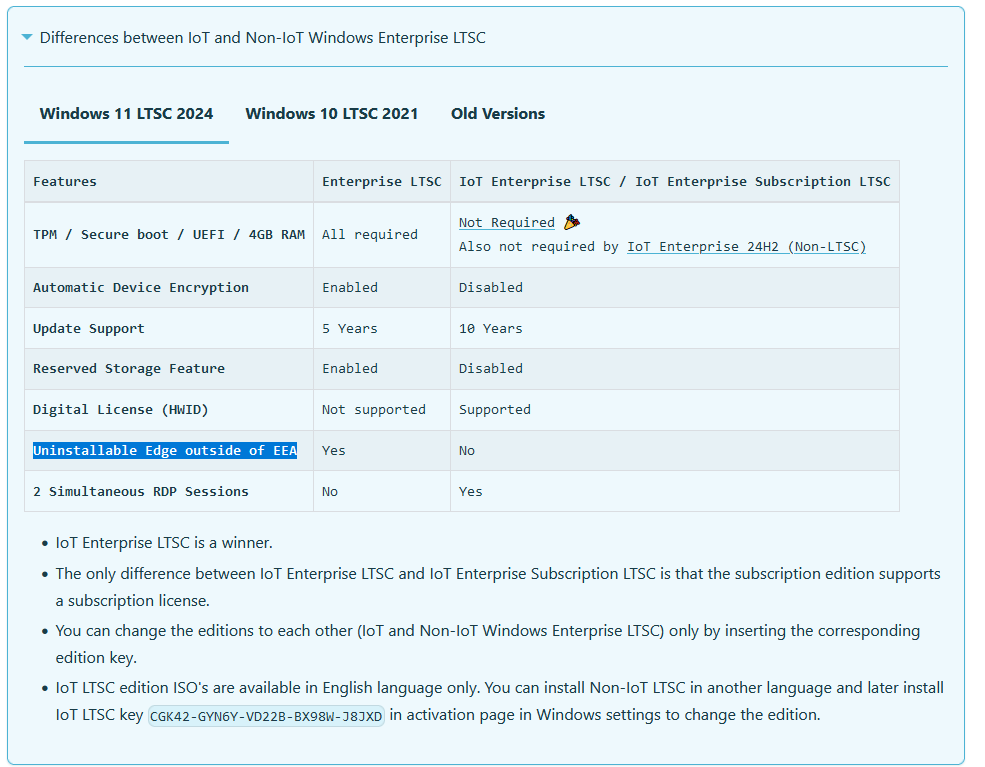Click bullet about subscription edition license difference
The width and height of the screenshot is (985, 767).
click(x=498, y=587)
